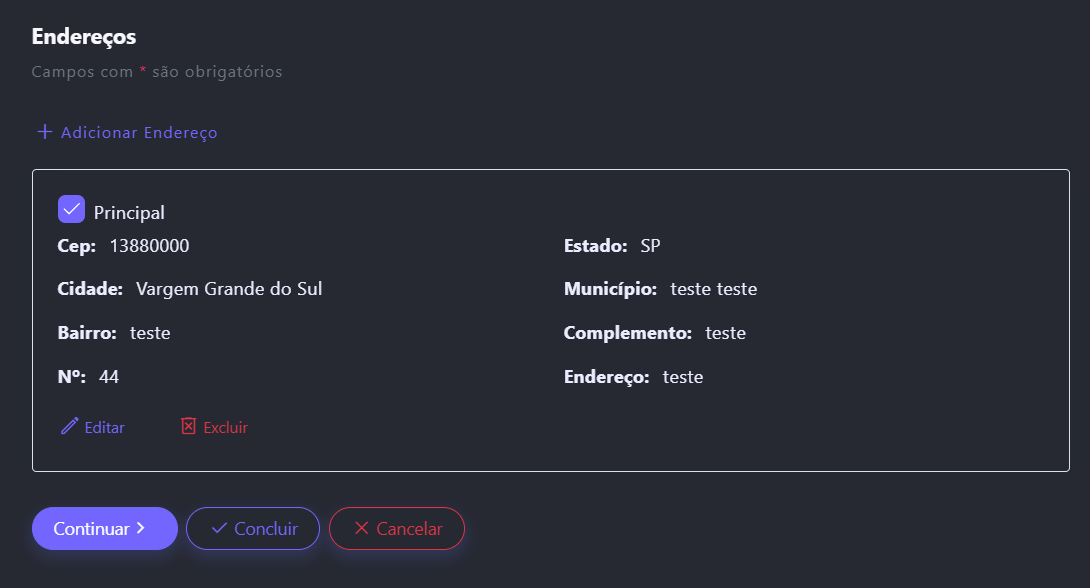Click the Cep value 13880000

coord(149,246)
